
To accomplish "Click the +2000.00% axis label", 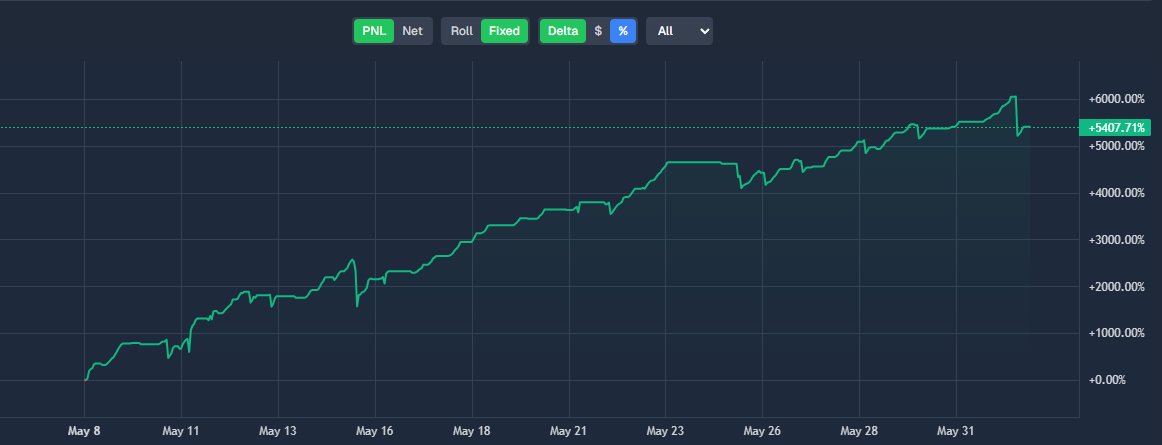I will 1117,286.
